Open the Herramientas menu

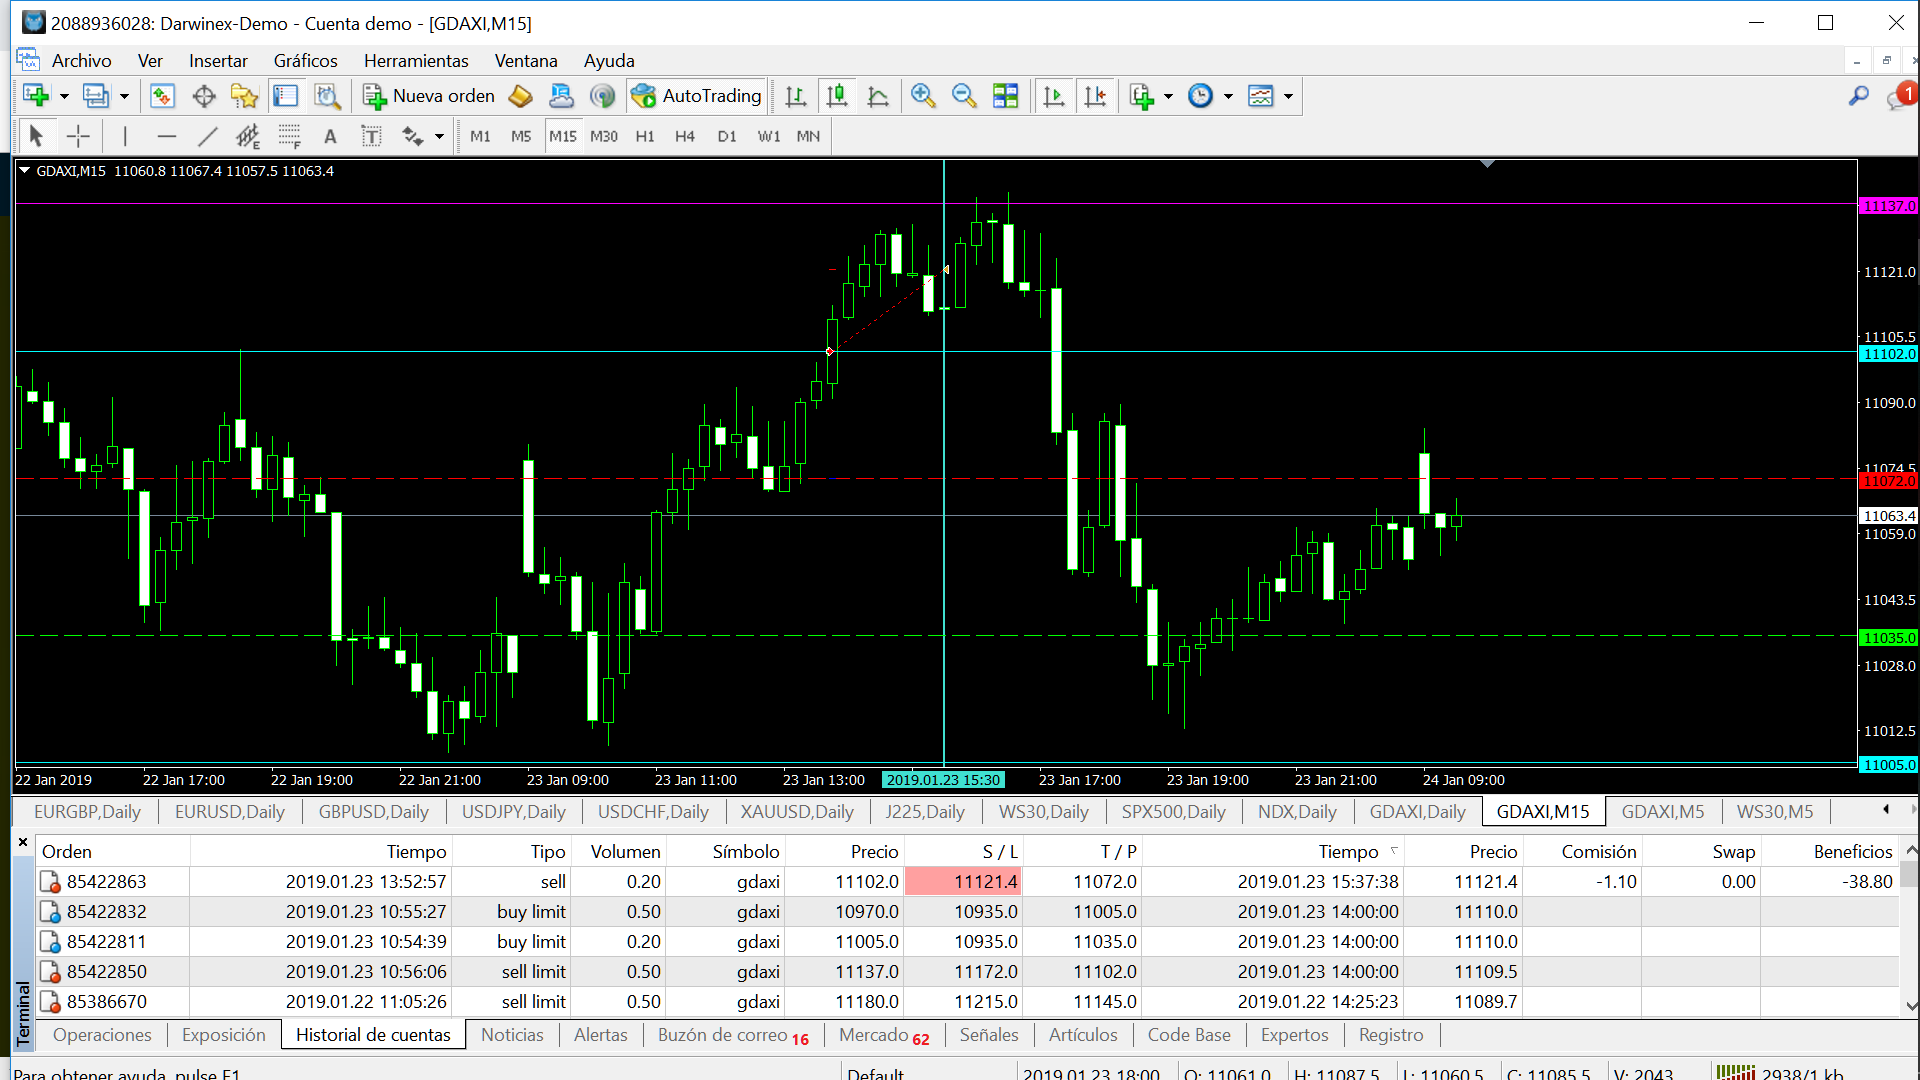tap(415, 61)
